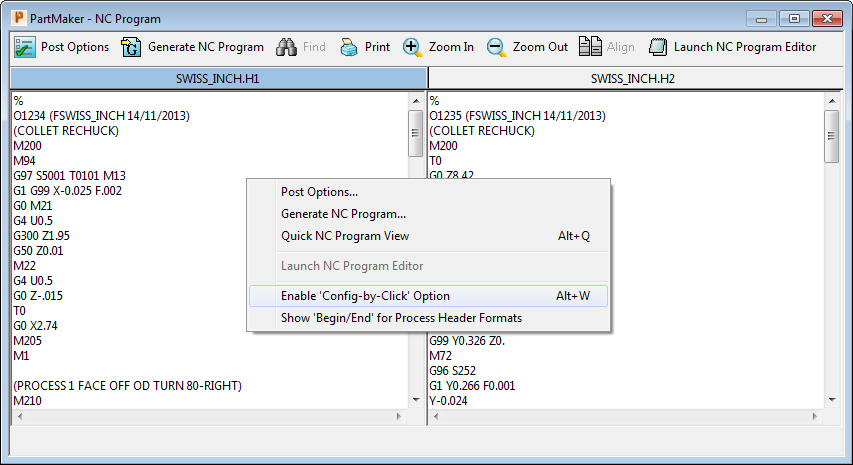Image resolution: width=853 pixels, height=465 pixels.
Task: Click line M1 in H1 pane
Action: pyautogui.click(x=21, y=356)
